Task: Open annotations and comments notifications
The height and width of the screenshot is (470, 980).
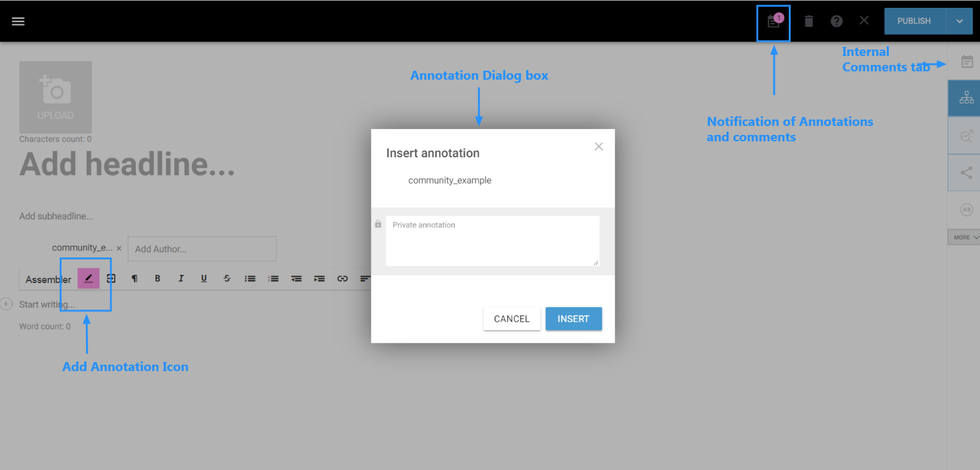Action: 773,21
